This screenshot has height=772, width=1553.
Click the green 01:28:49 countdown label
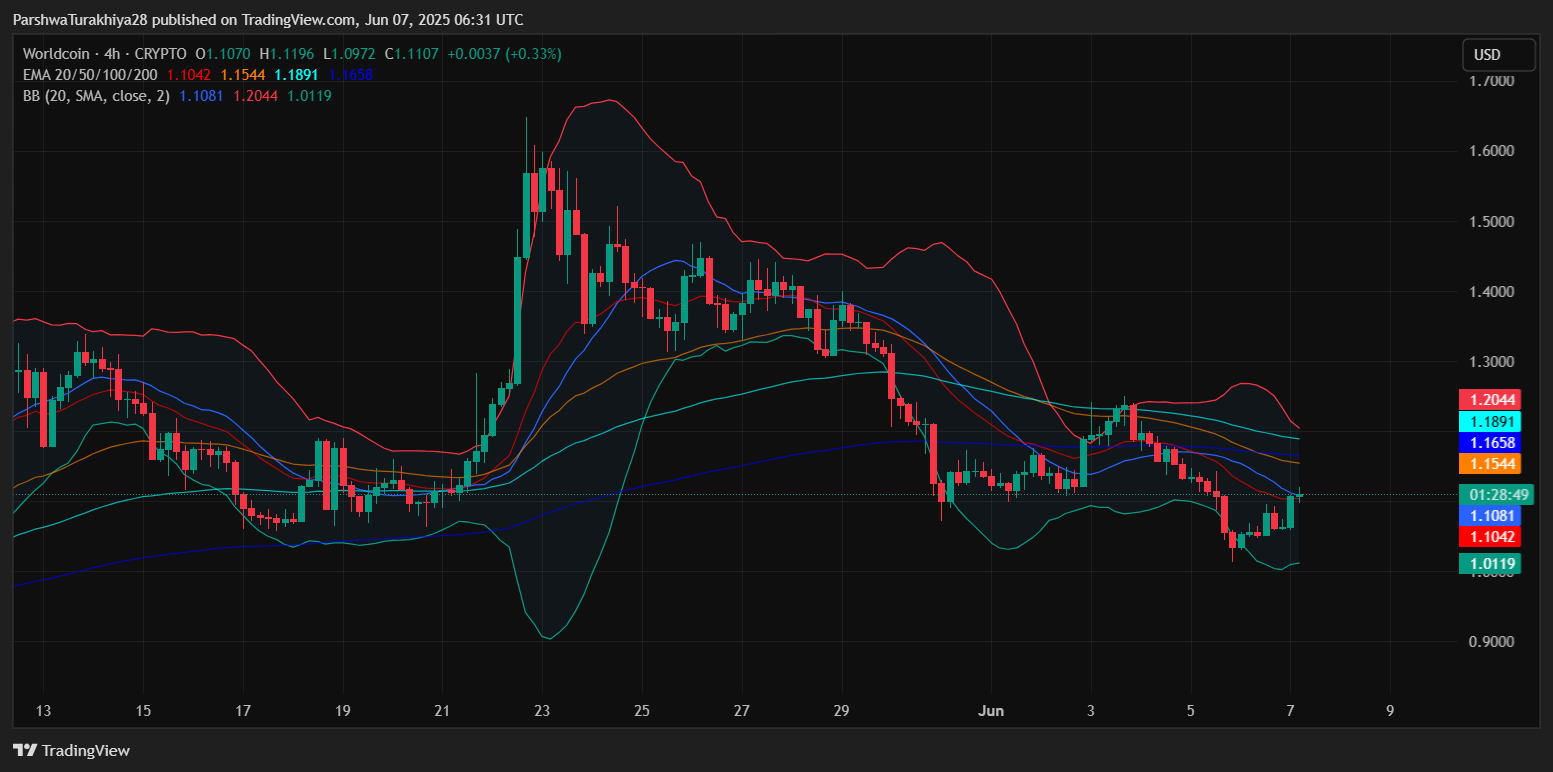1494,495
